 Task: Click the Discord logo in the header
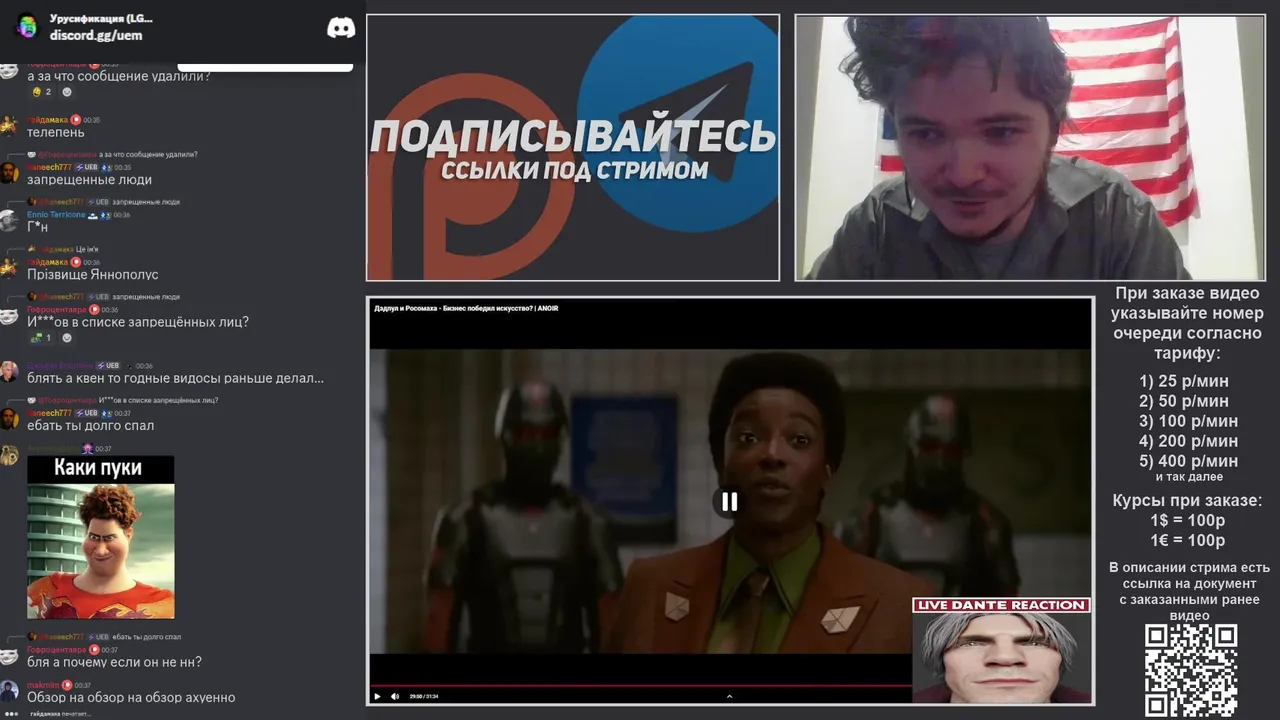(341, 28)
